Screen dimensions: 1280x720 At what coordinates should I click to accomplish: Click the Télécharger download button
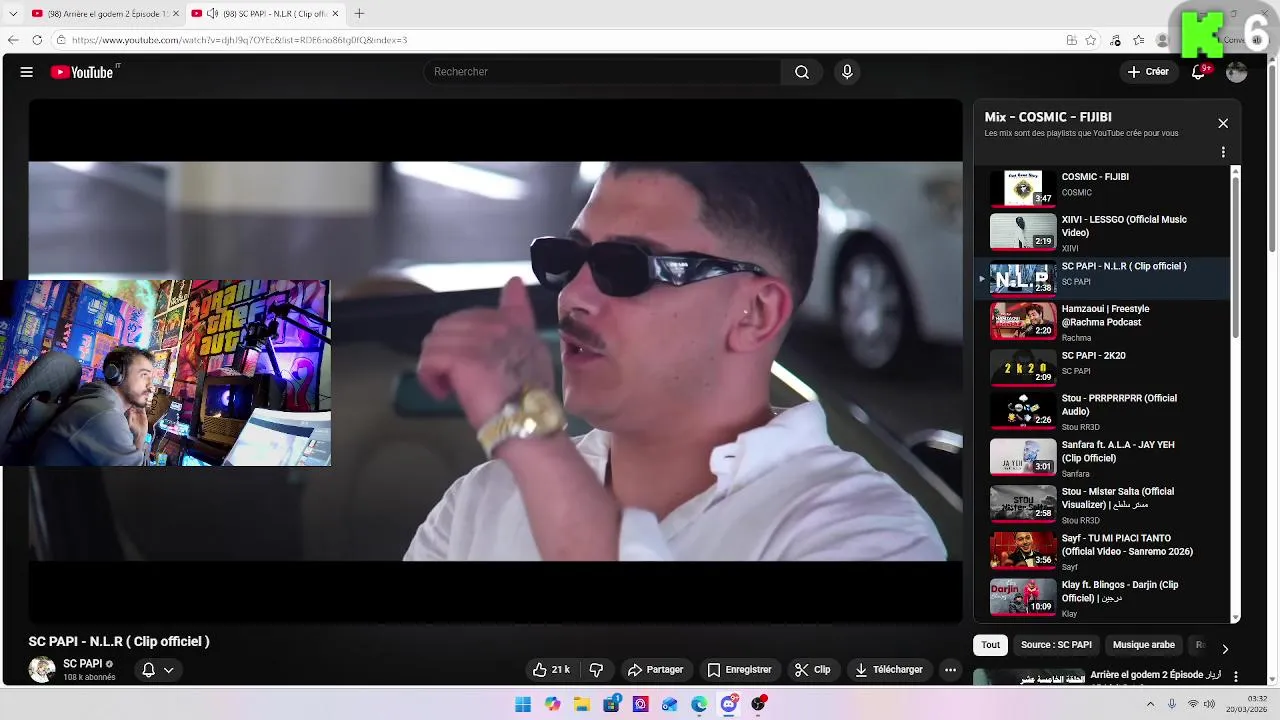coord(889,670)
